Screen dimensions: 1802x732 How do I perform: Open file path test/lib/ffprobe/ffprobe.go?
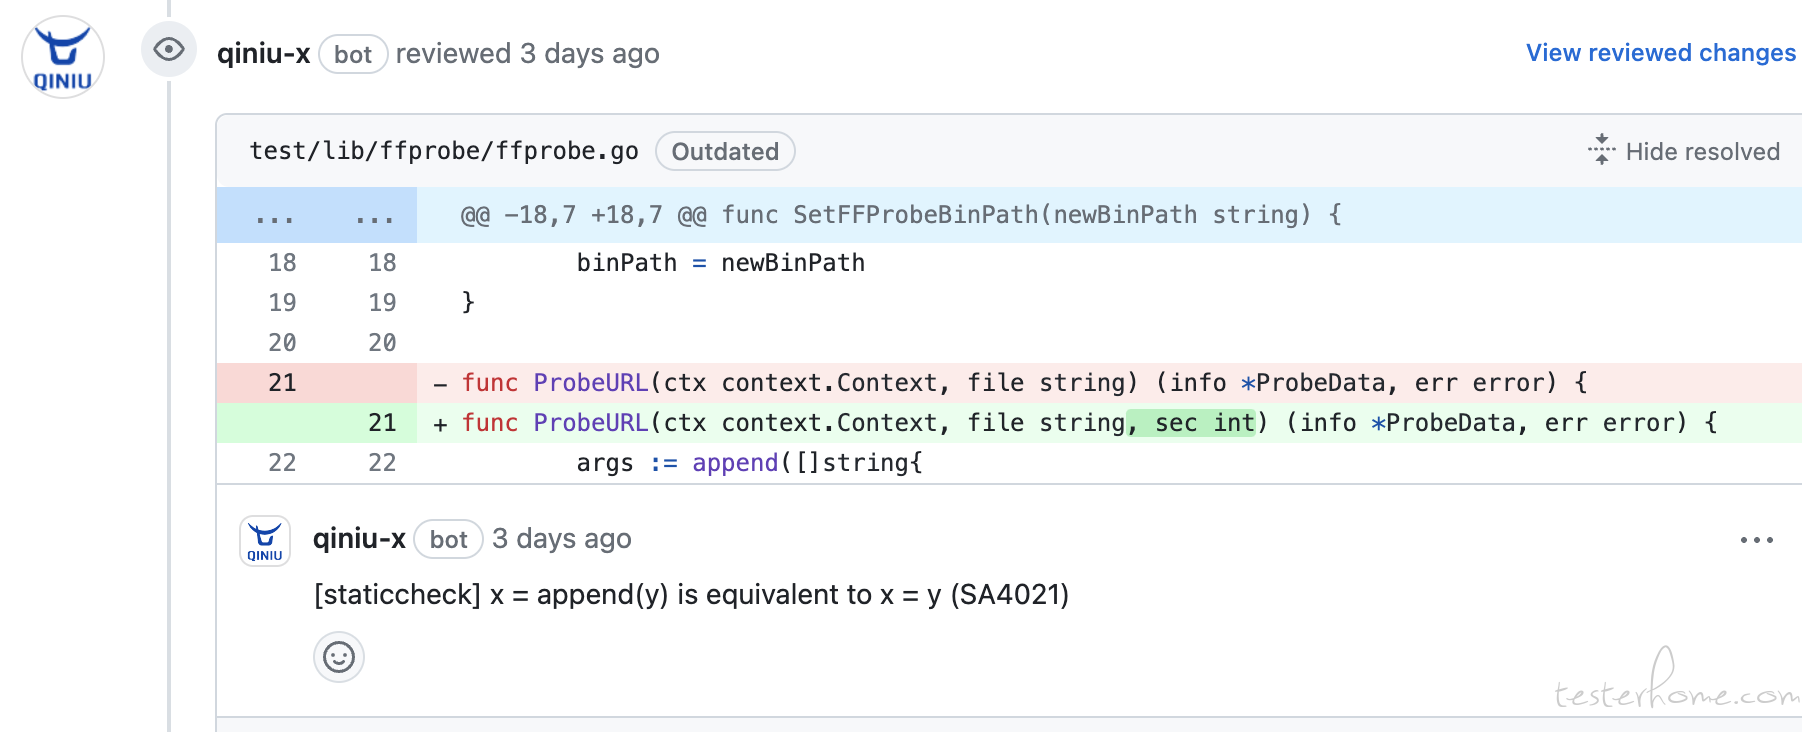444,151
